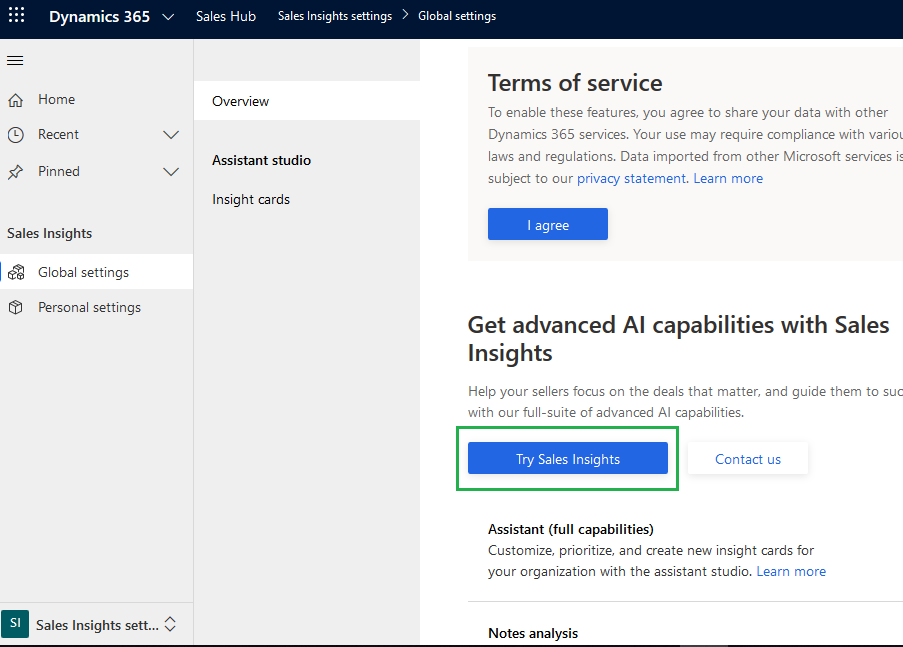Open the Sales Insights sett... area switcher
The height and width of the screenshot is (647, 903).
coord(96,625)
